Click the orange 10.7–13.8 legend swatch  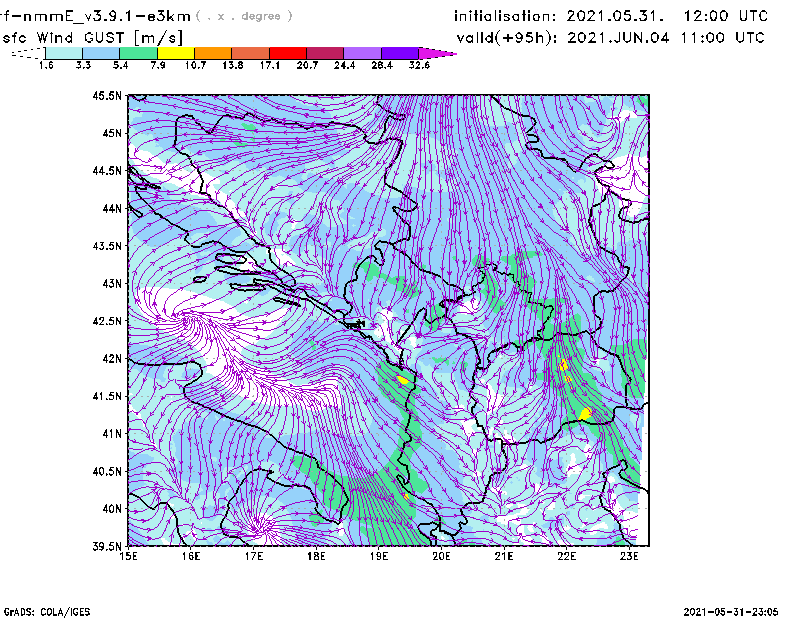pyautogui.click(x=213, y=53)
